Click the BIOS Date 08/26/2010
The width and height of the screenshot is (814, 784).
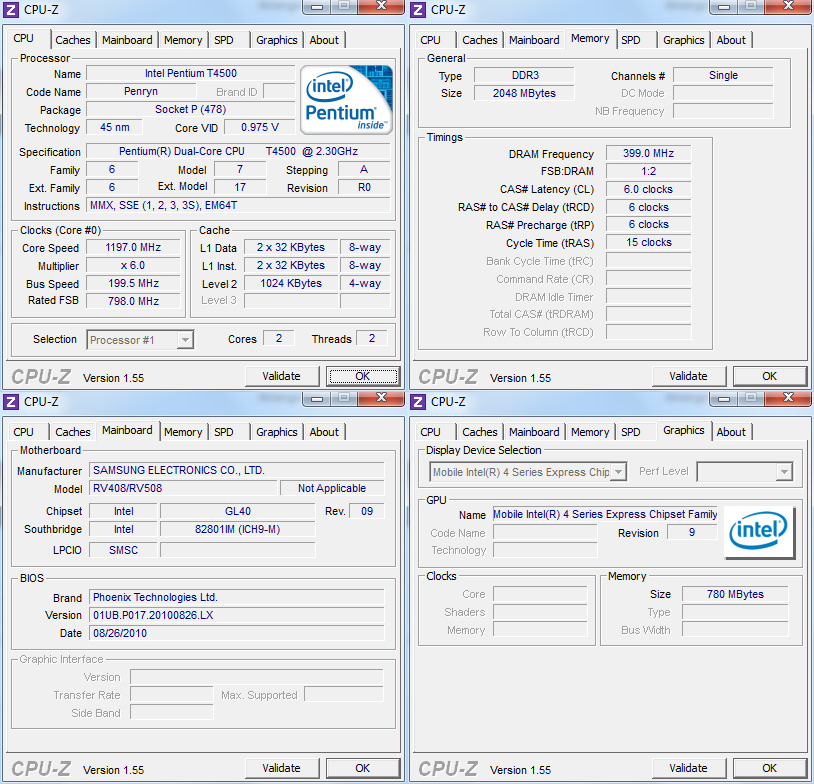tap(237, 633)
